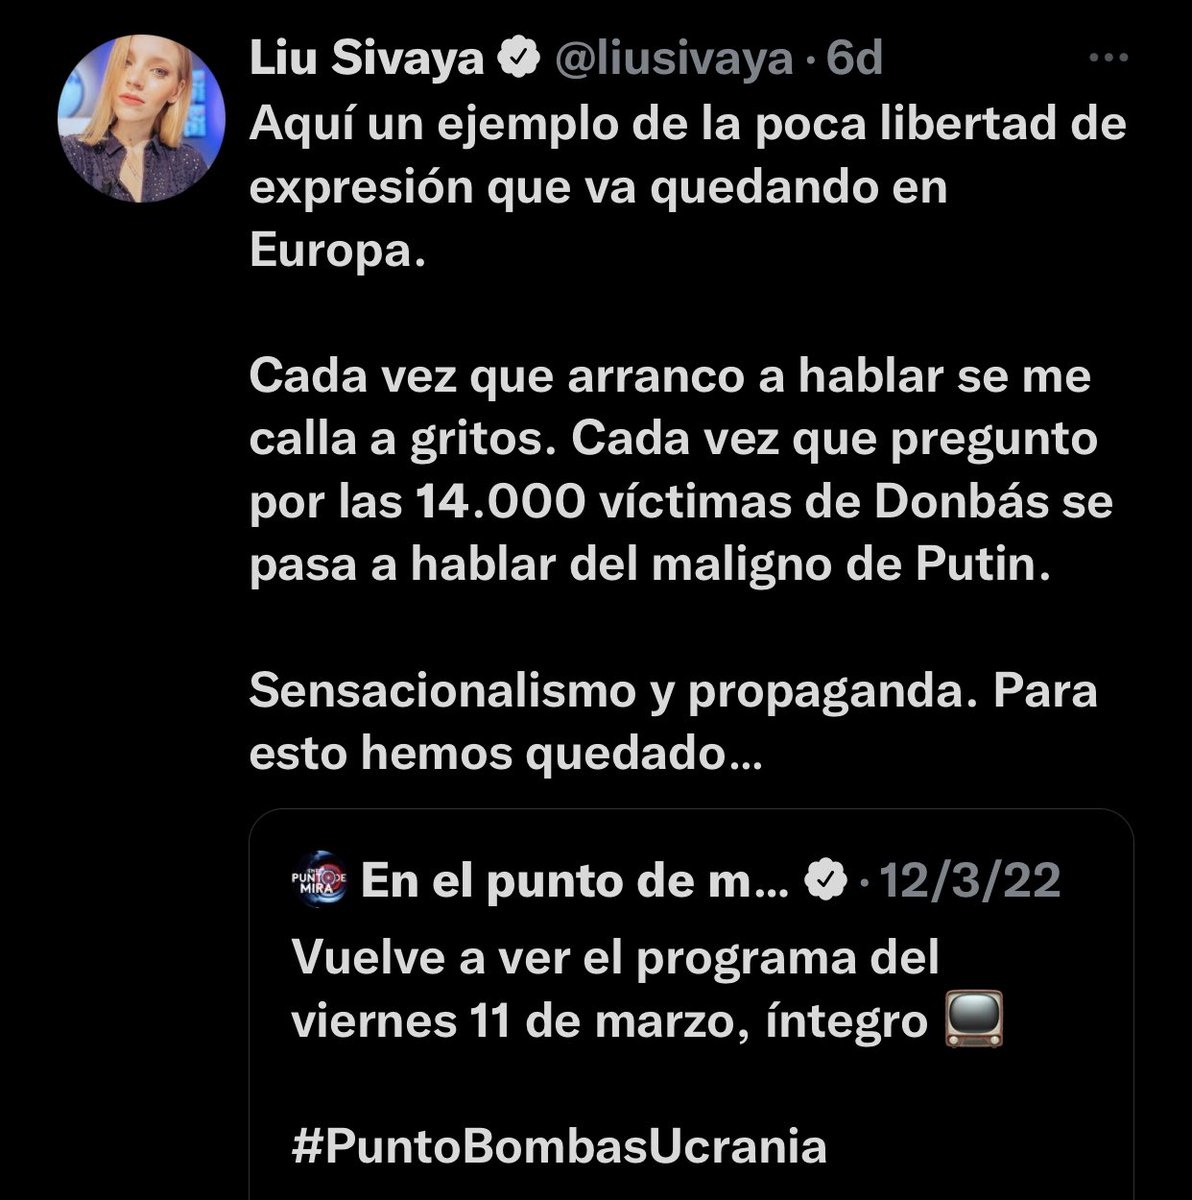Open the 6d timestamp of the tweet
The height and width of the screenshot is (1200, 1192).
854,61
